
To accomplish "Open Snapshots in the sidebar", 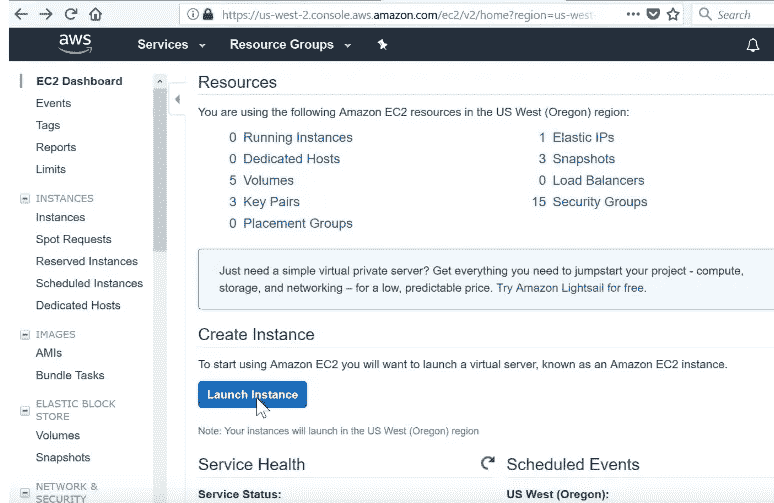I will pyautogui.click(x=63, y=458).
